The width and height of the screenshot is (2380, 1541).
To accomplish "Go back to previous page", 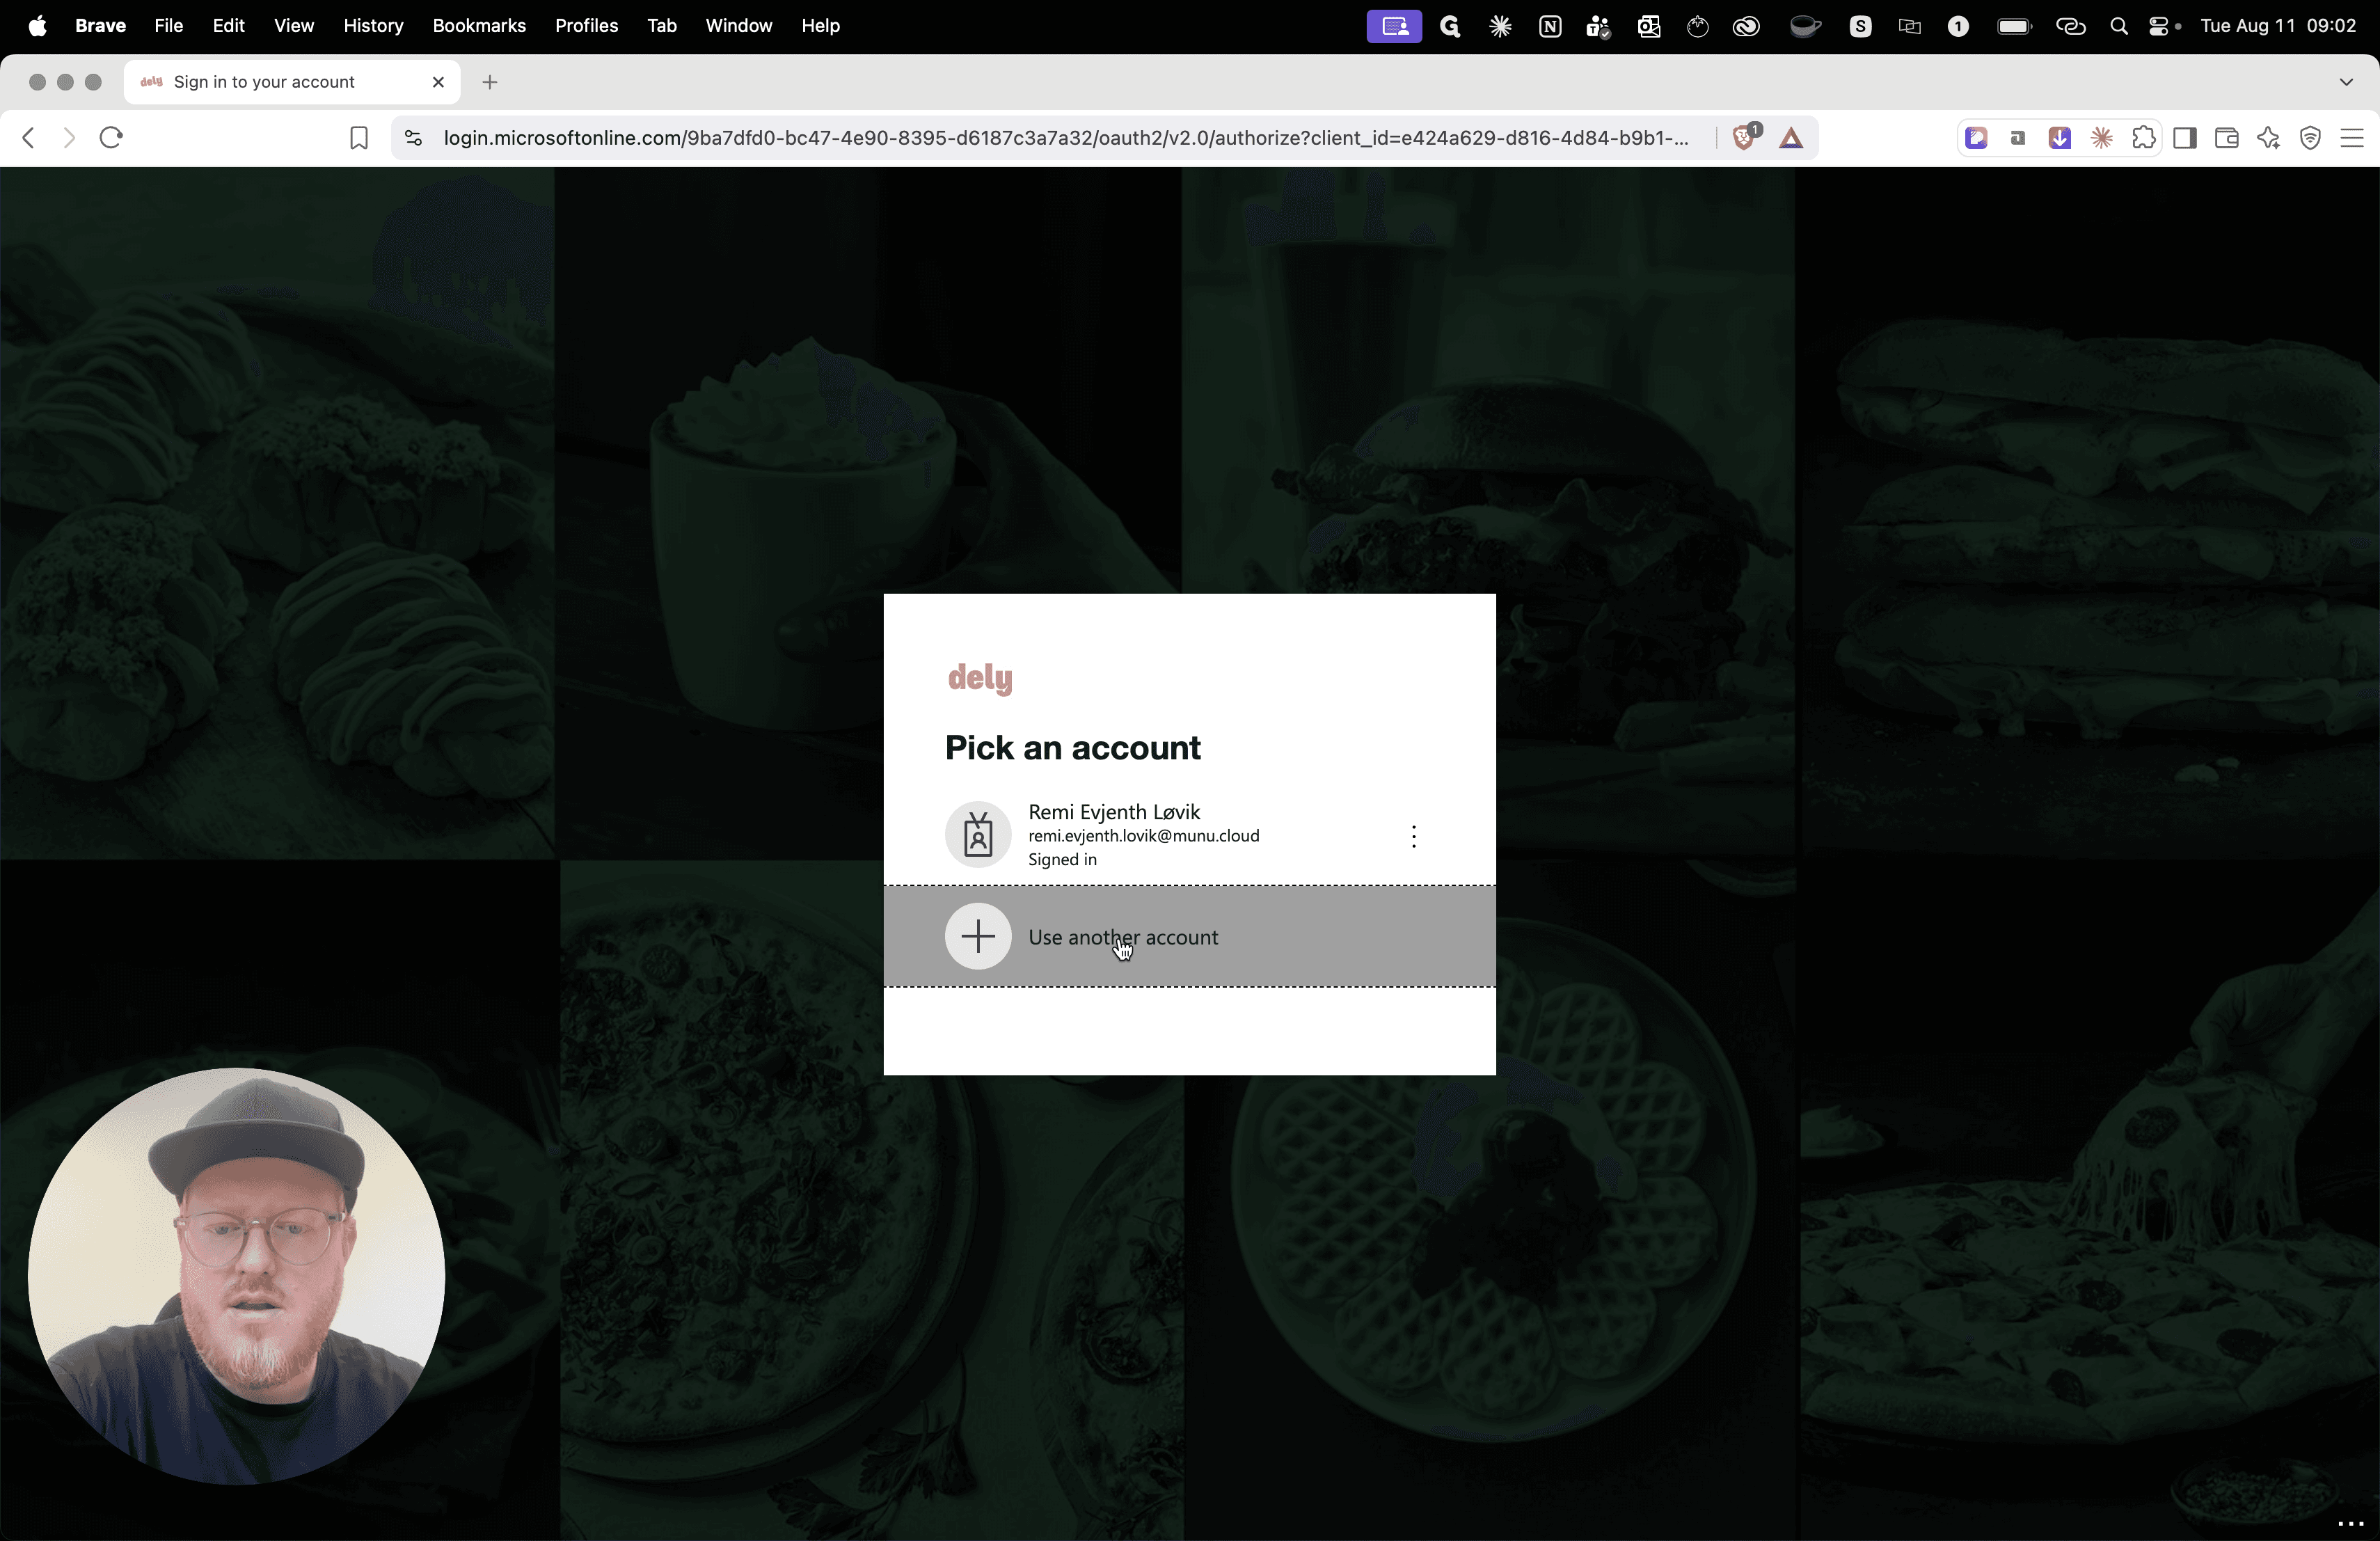I will pos(28,137).
